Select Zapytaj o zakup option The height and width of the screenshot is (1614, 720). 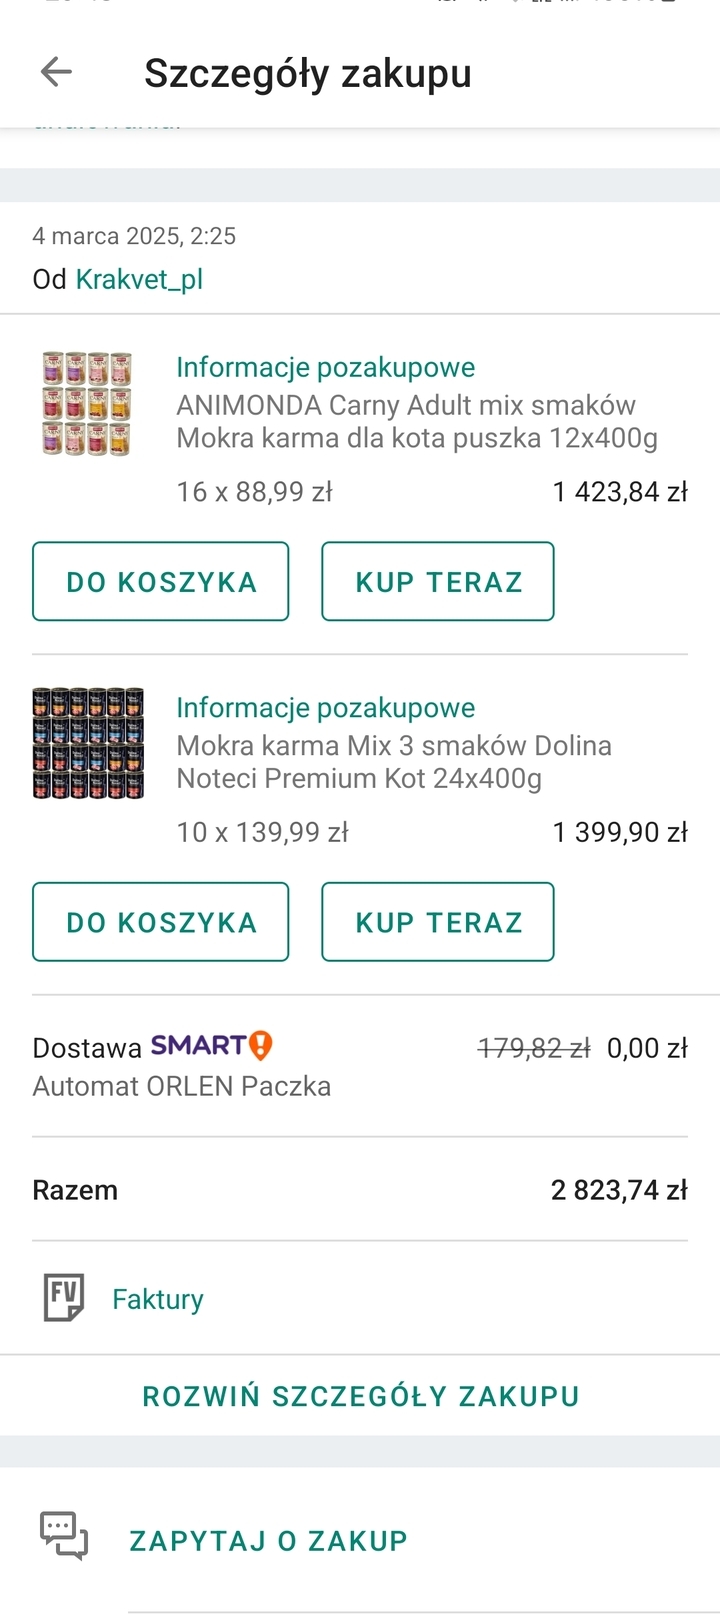[x=269, y=1540]
